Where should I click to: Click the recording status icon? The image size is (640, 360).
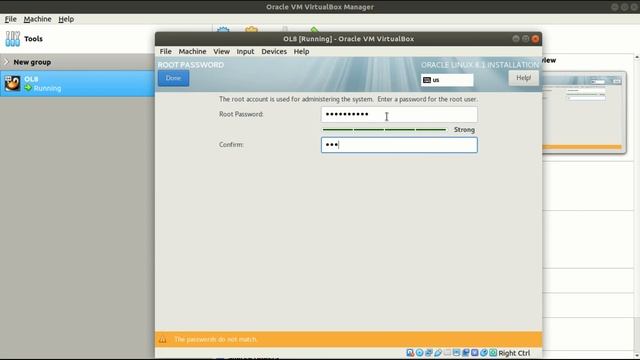[x=466, y=353]
